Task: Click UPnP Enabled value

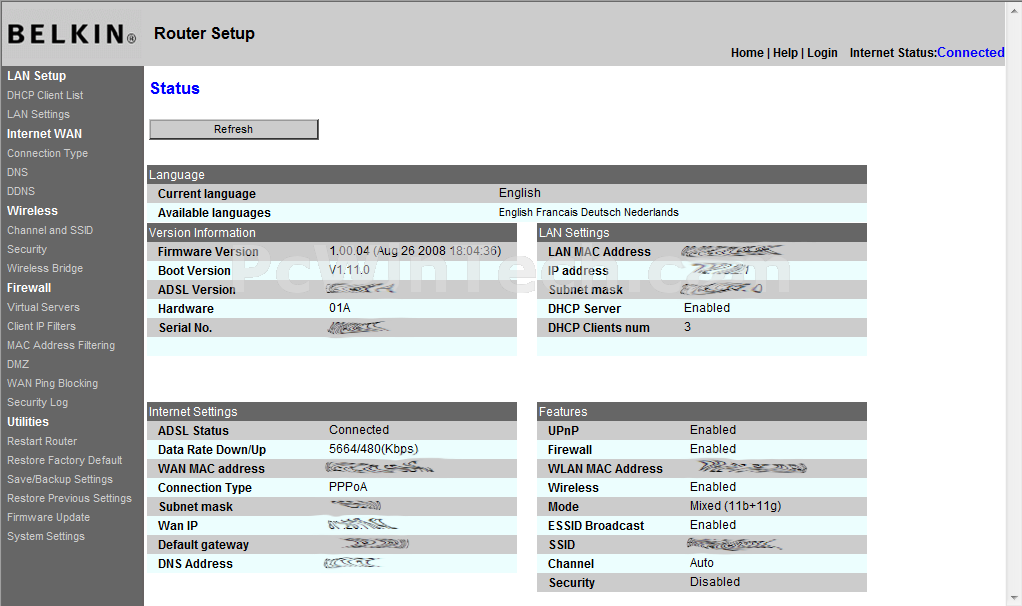Action: [713, 430]
